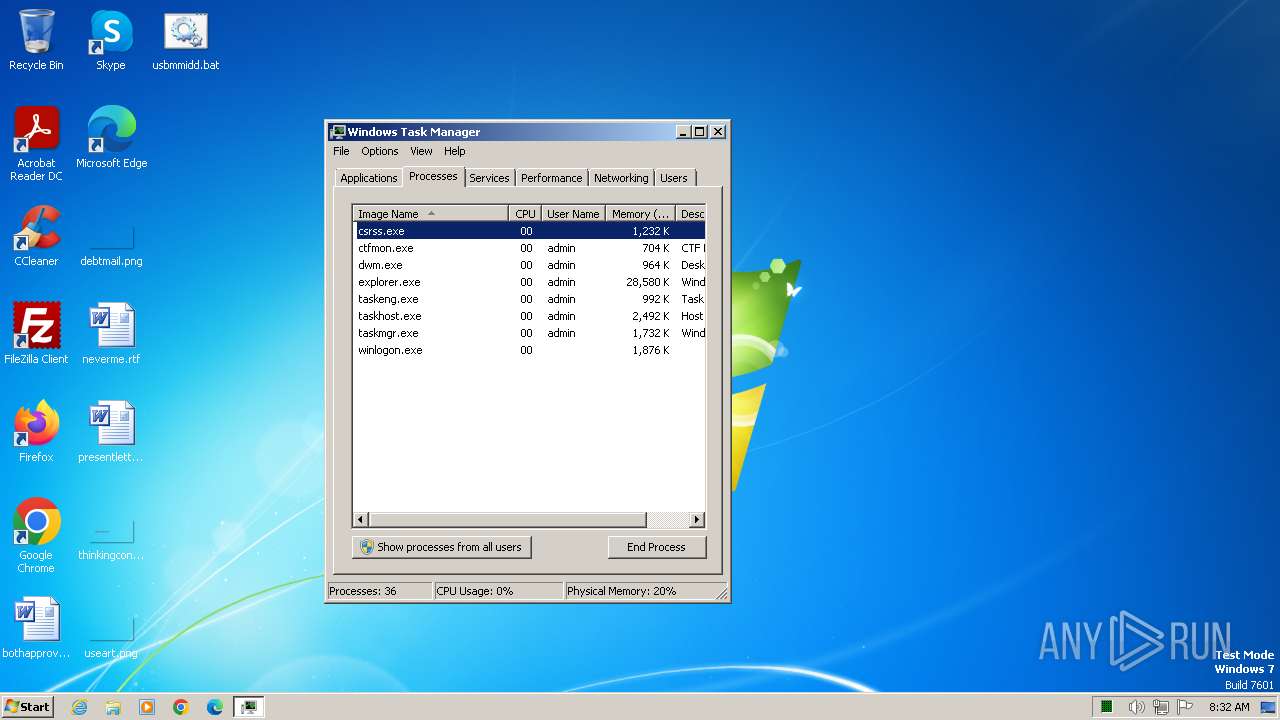Viewport: 1280px width, 720px height.
Task: Open media player from the taskbar
Action: [147, 707]
